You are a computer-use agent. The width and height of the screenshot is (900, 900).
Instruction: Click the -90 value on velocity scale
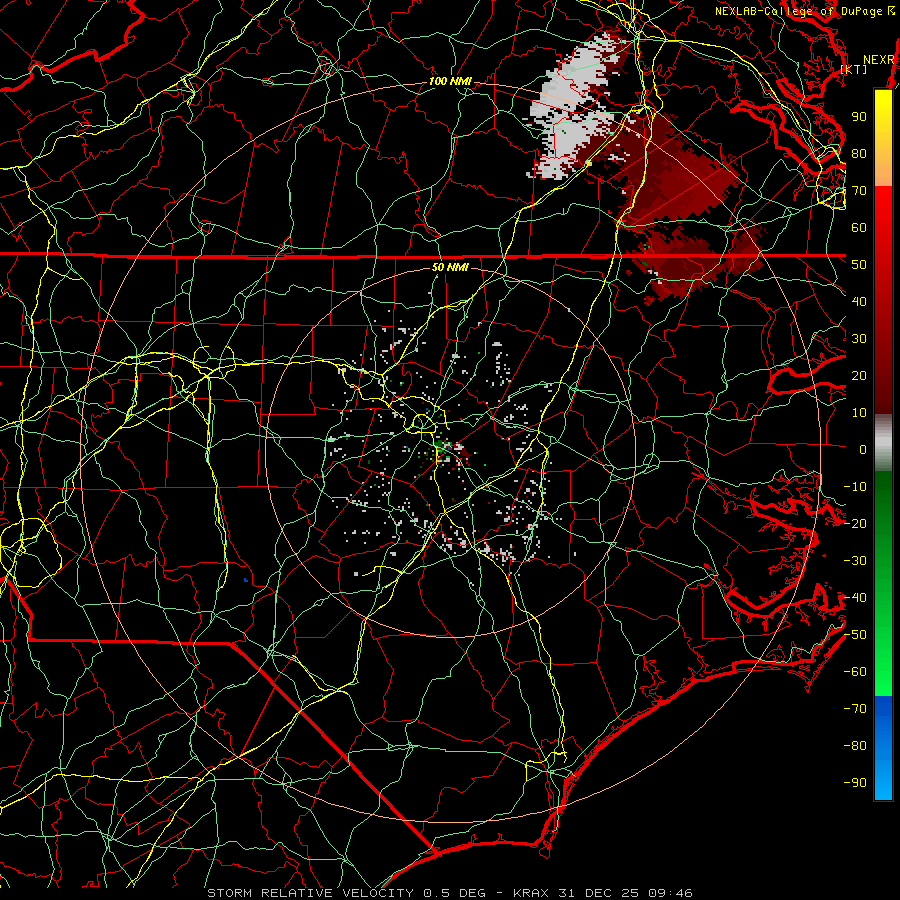855,783
